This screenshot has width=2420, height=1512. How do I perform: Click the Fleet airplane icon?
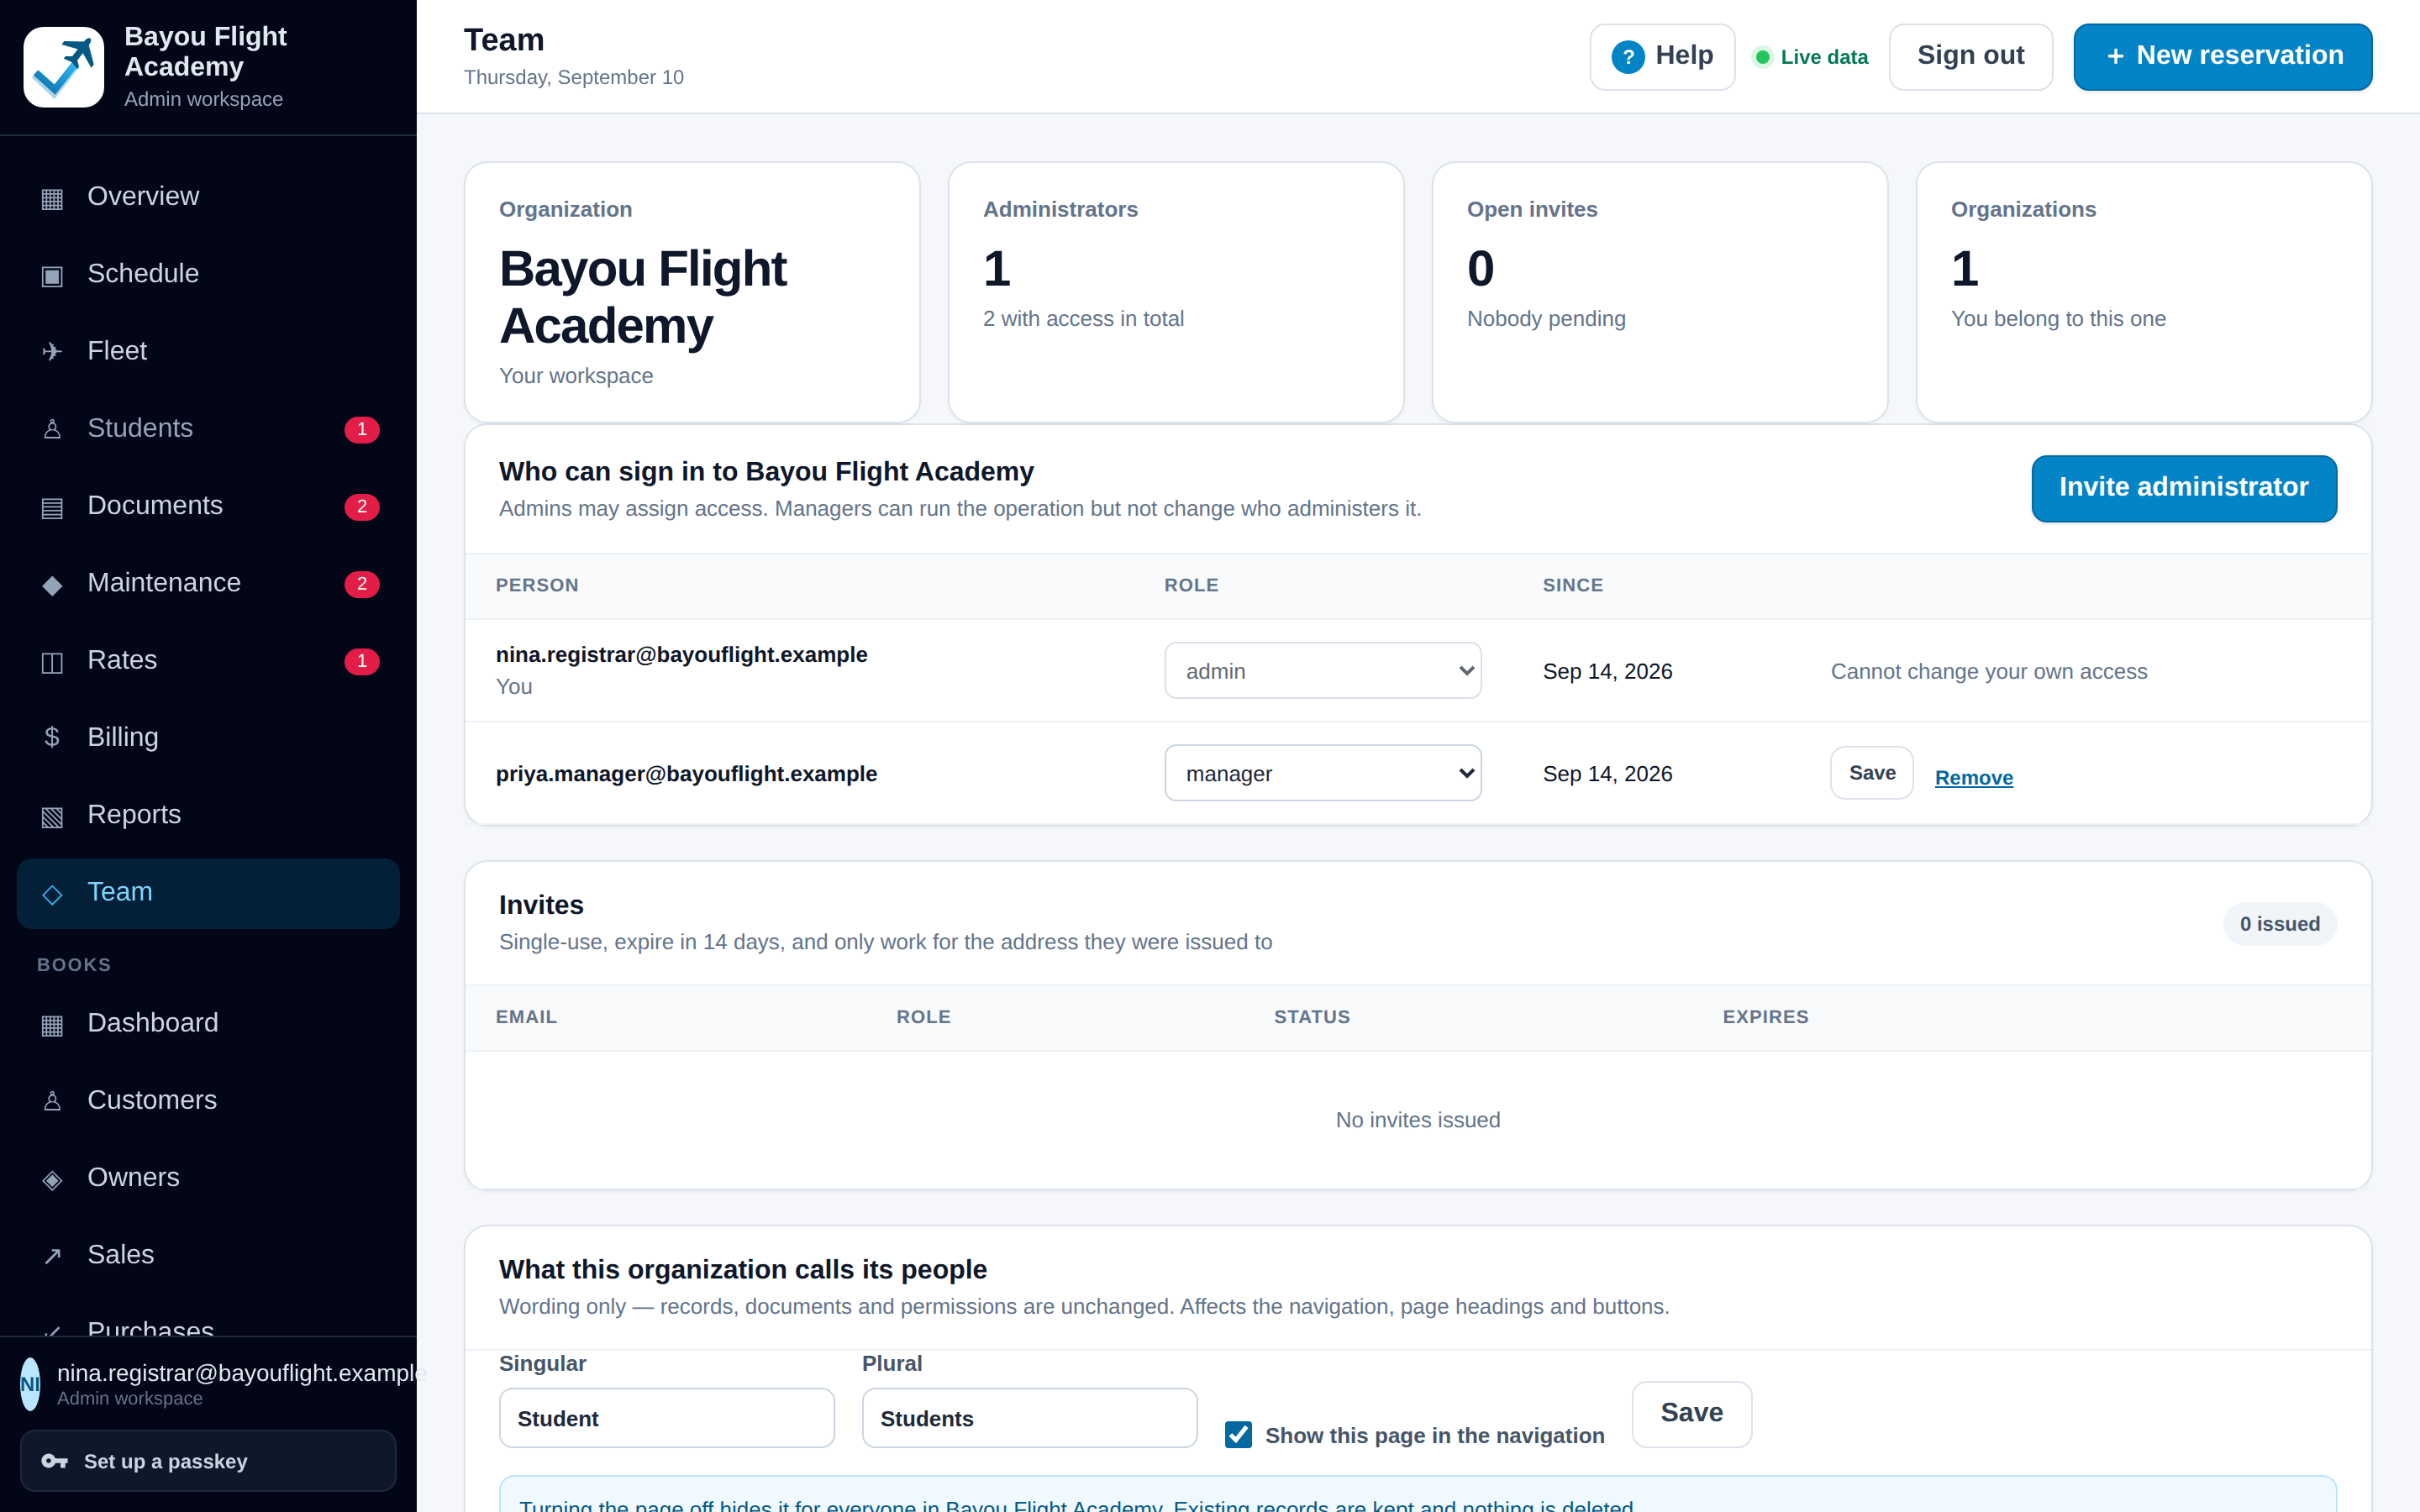52,352
